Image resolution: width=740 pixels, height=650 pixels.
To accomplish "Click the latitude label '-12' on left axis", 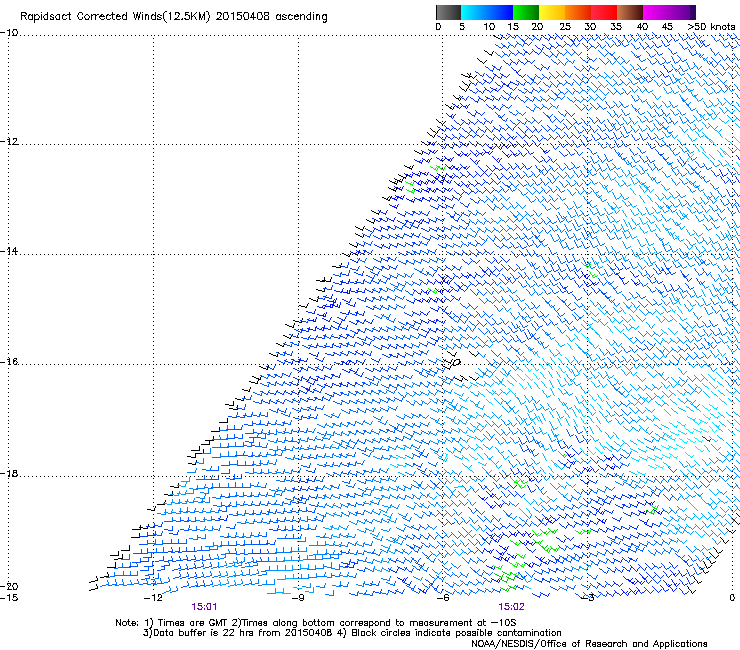I will 9,142.
